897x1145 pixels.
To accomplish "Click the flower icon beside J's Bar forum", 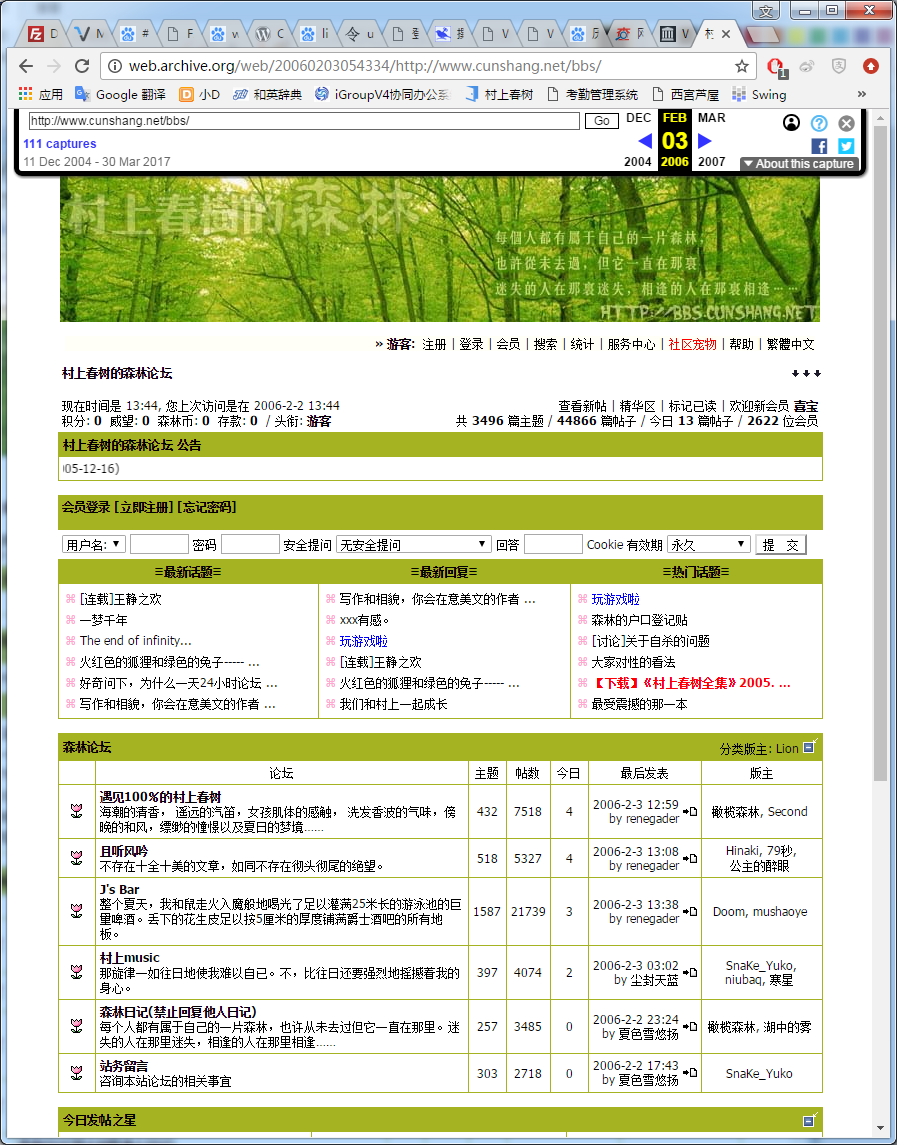I will tap(77, 911).
